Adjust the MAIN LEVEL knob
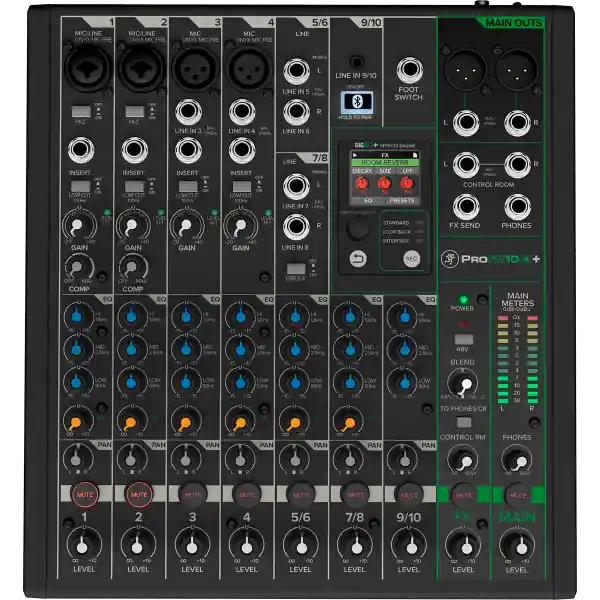Screen dimensions: 600x600 517,545
